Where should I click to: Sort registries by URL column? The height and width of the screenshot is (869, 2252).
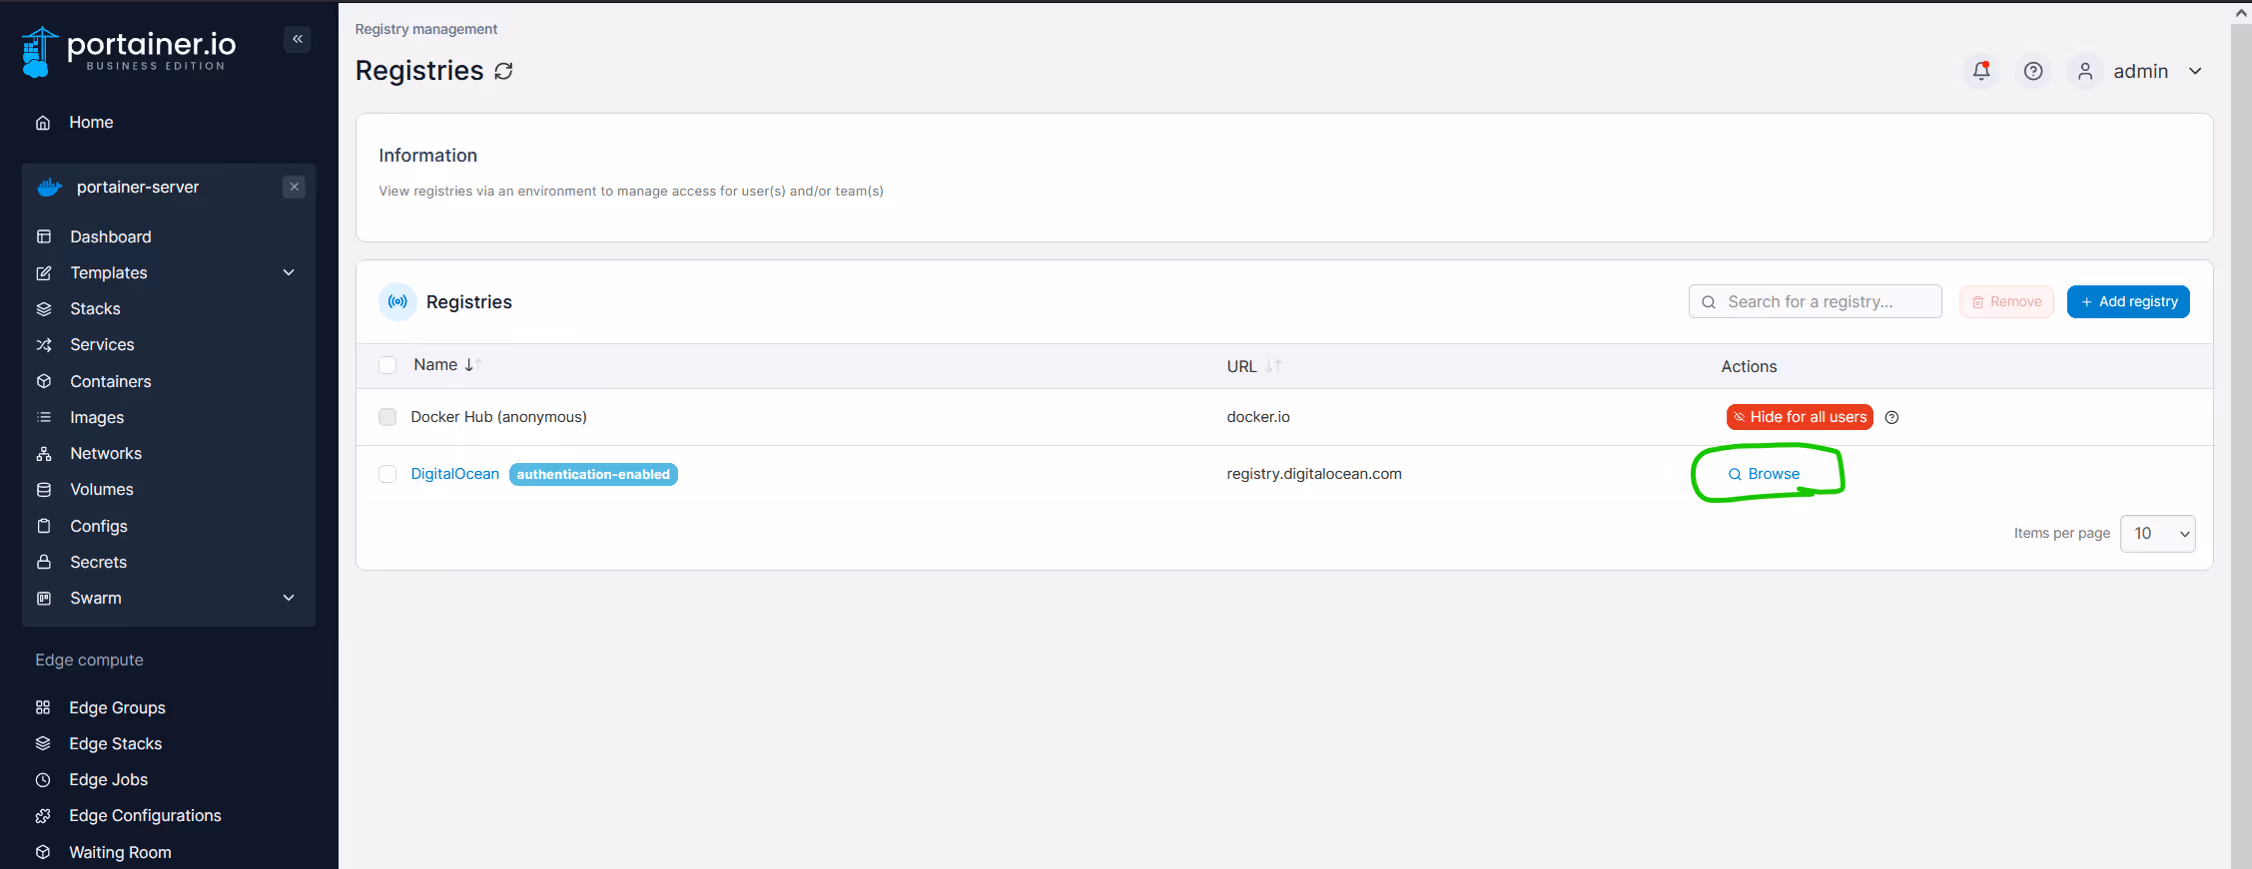pos(1254,366)
